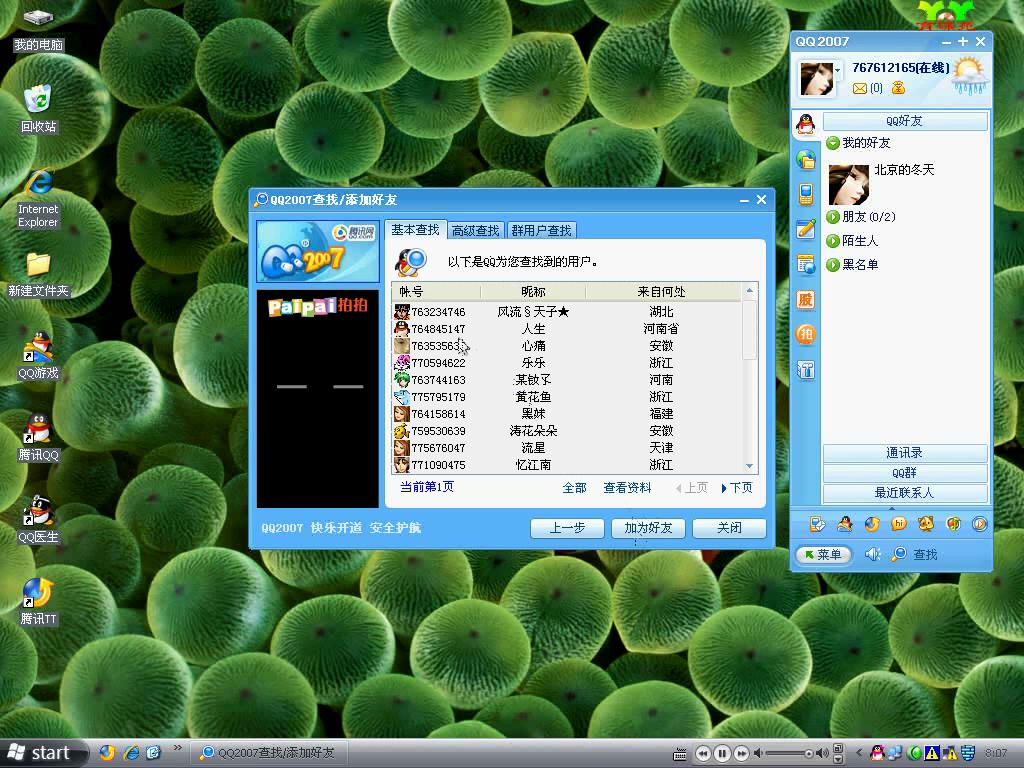Open status dropdown arrow beside user avatar

click(838, 71)
